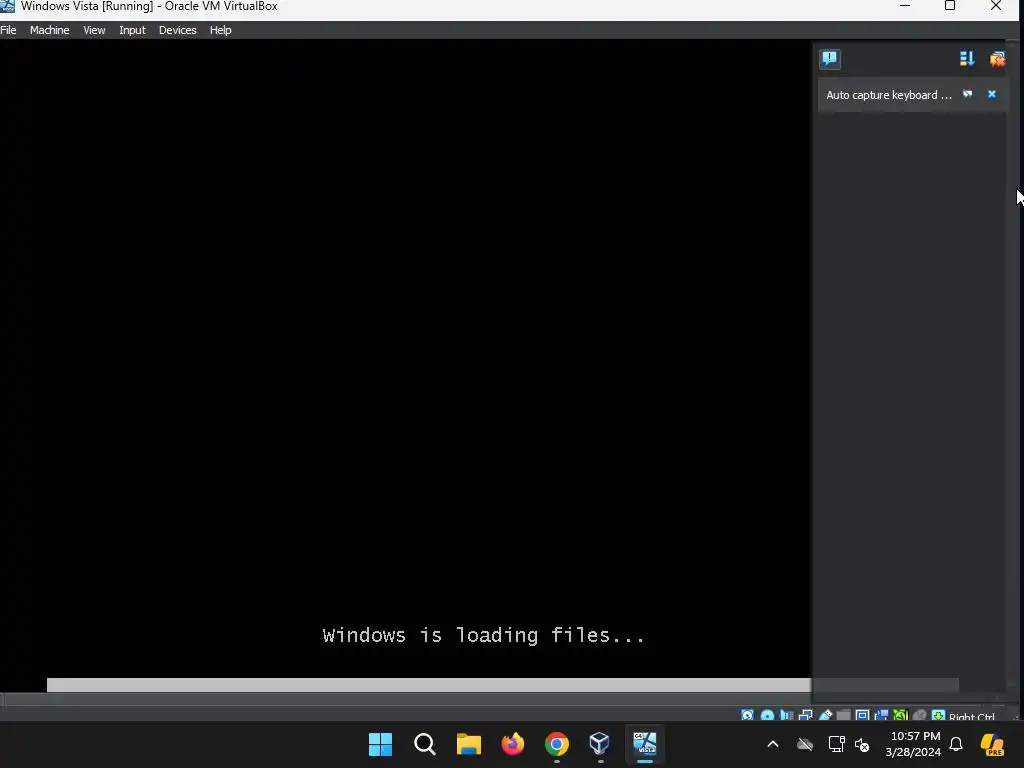Maximize the VirtualBox VM window
This screenshot has width=1024, height=768.
point(950,6)
